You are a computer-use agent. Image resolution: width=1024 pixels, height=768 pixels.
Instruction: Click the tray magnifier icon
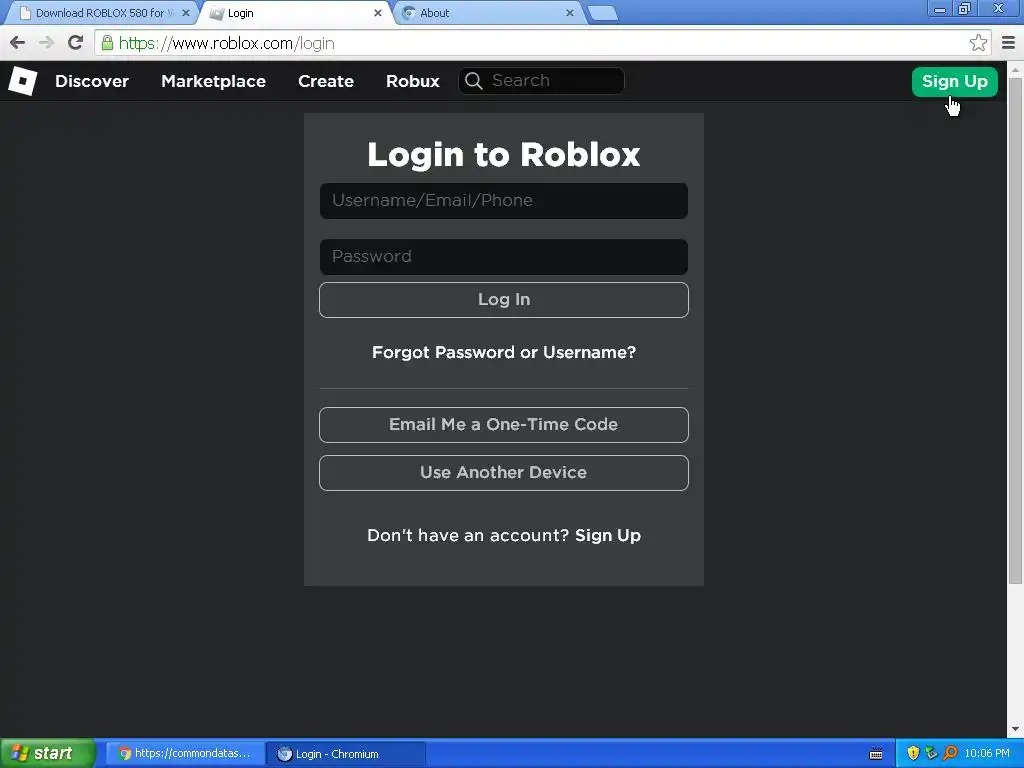coord(950,753)
